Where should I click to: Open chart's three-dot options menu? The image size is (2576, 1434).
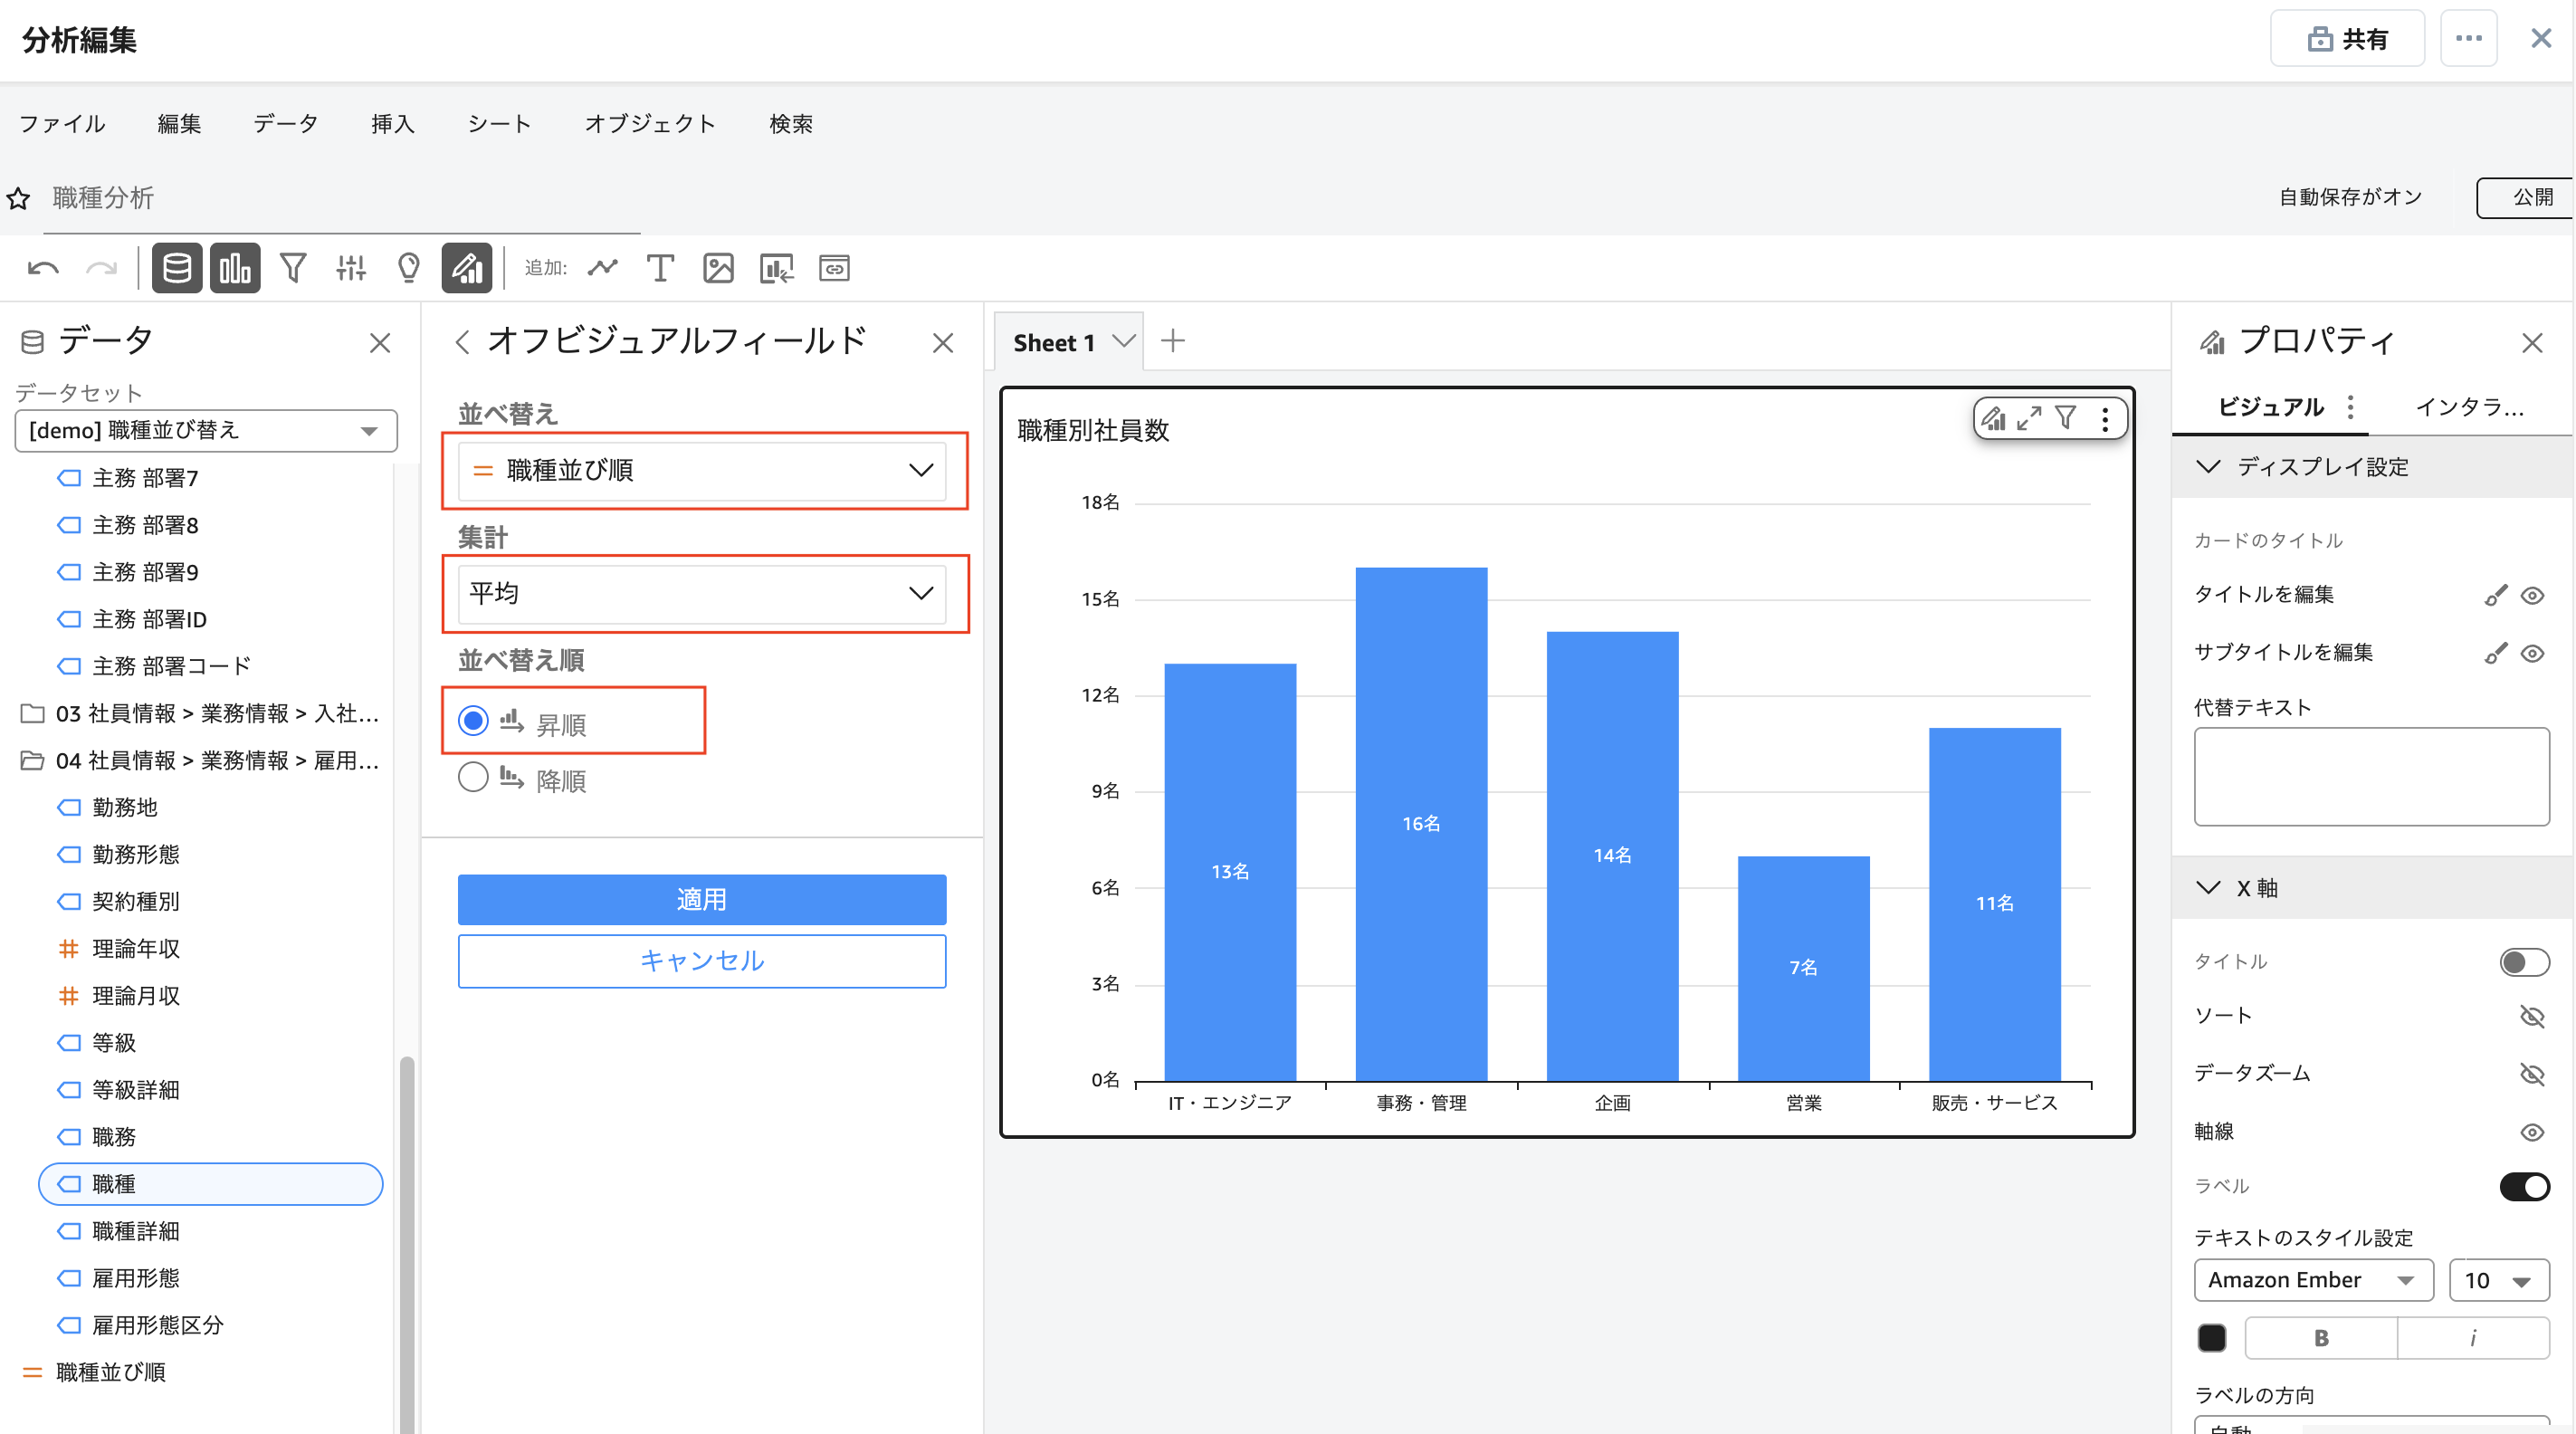(x=2105, y=419)
